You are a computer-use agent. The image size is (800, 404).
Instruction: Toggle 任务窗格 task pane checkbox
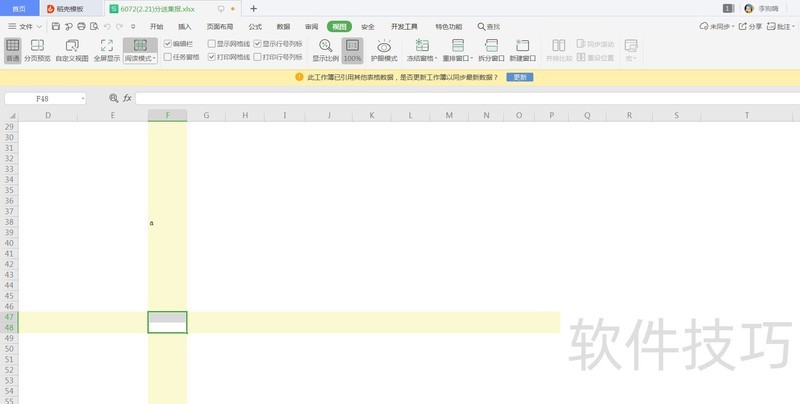(168, 58)
